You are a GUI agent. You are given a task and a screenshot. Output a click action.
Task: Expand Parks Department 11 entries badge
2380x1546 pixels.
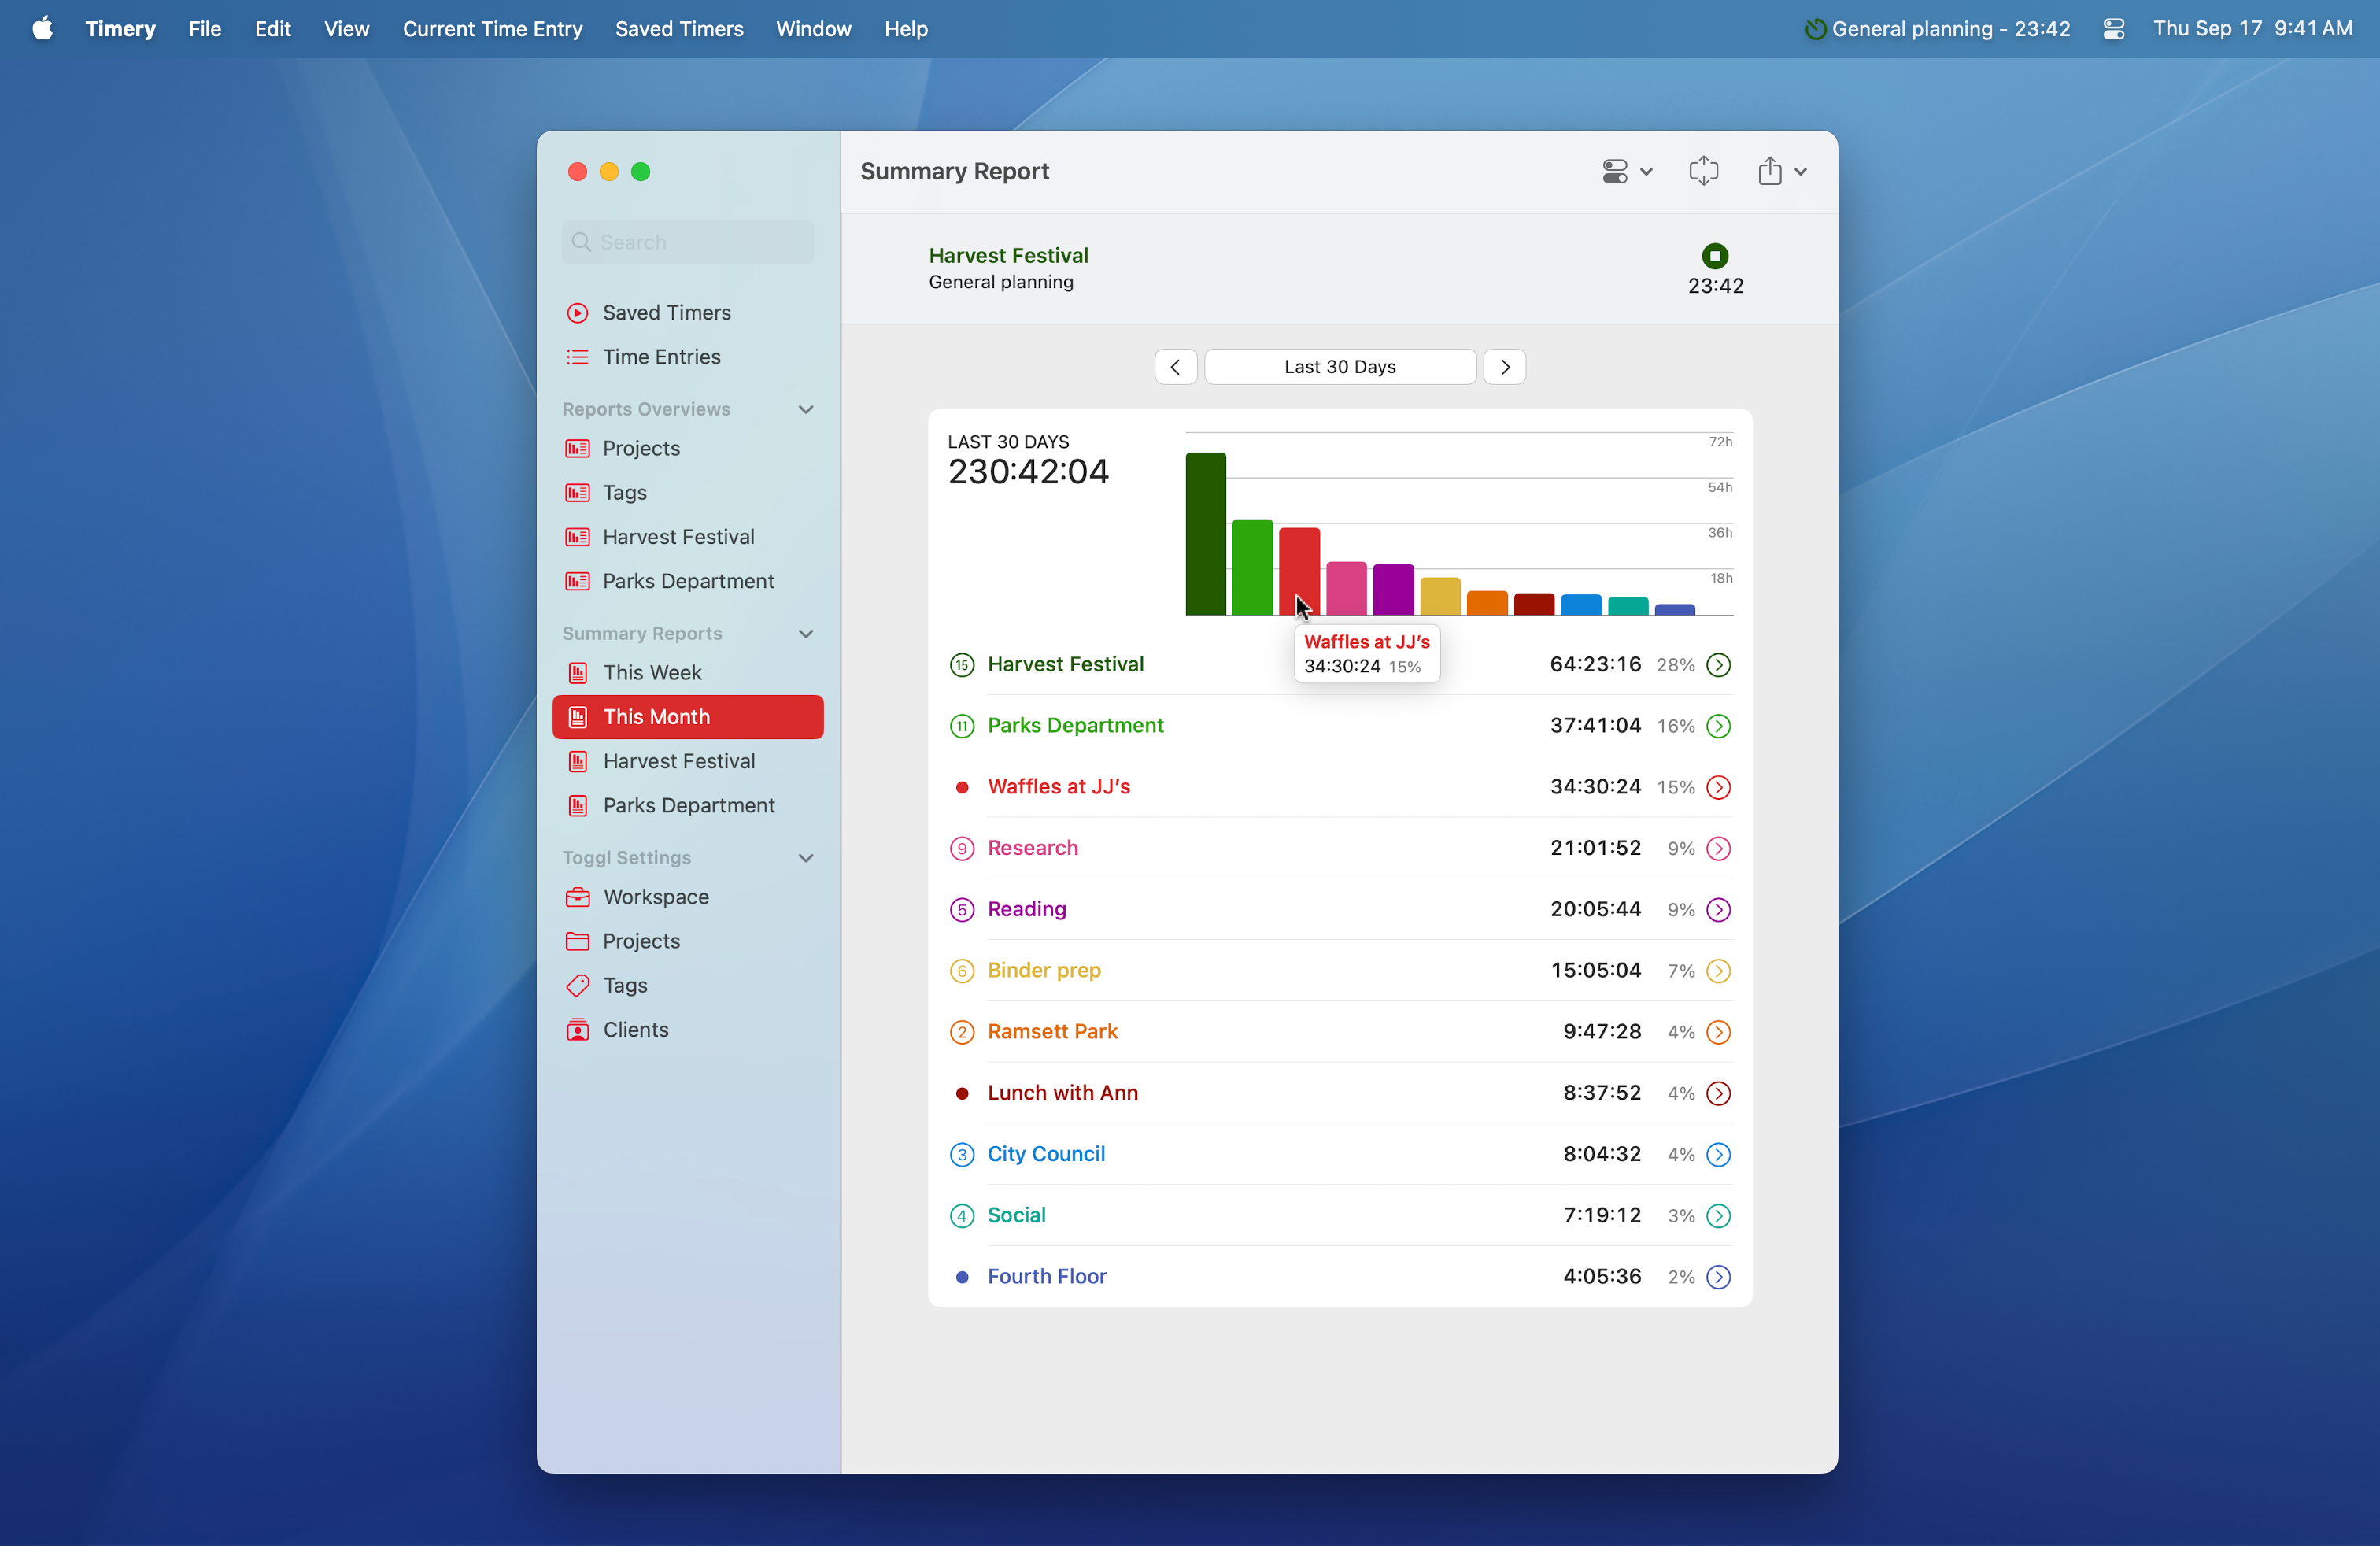(961, 726)
